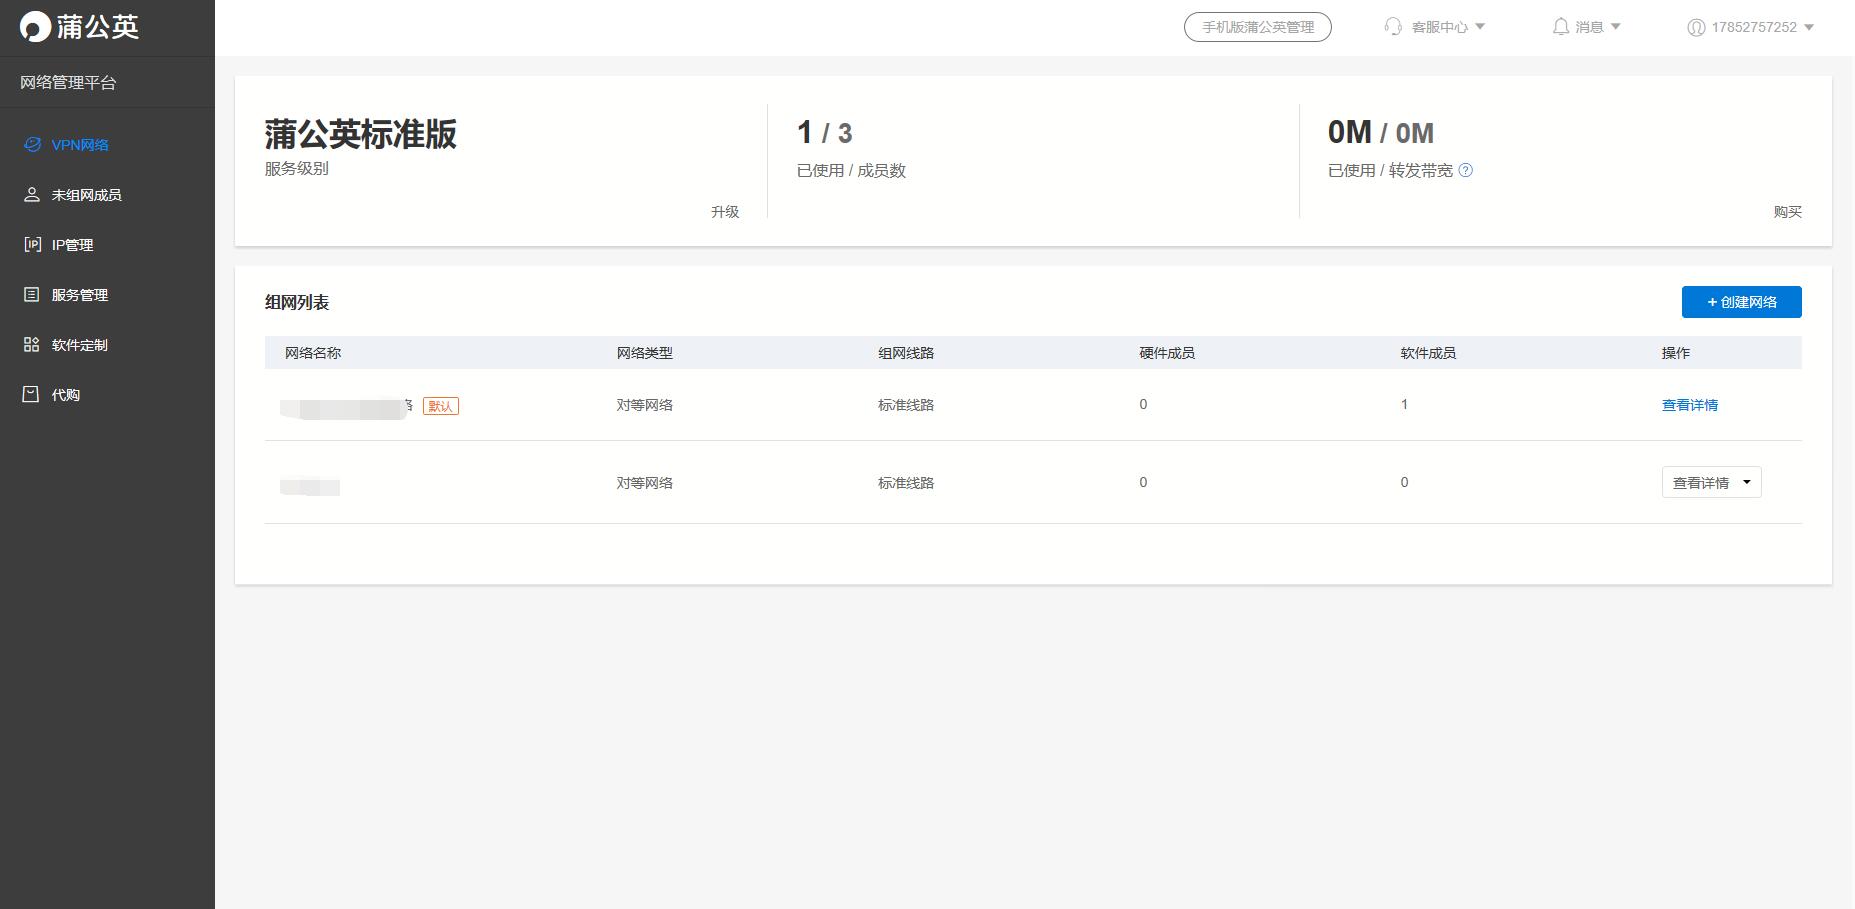
Task: Click the 消息 bell icon
Action: [x=1560, y=27]
